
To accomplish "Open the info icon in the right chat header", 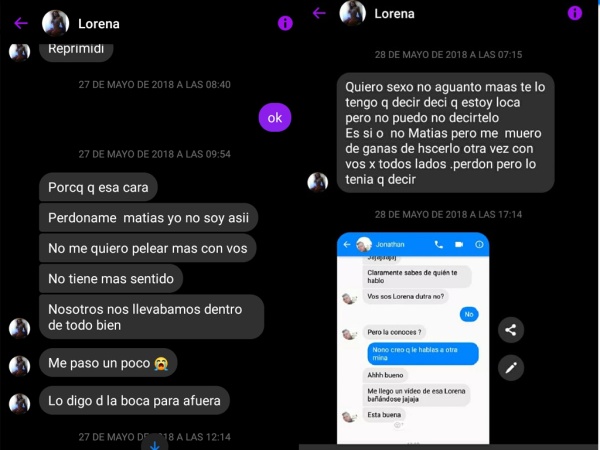I will [574, 13].
